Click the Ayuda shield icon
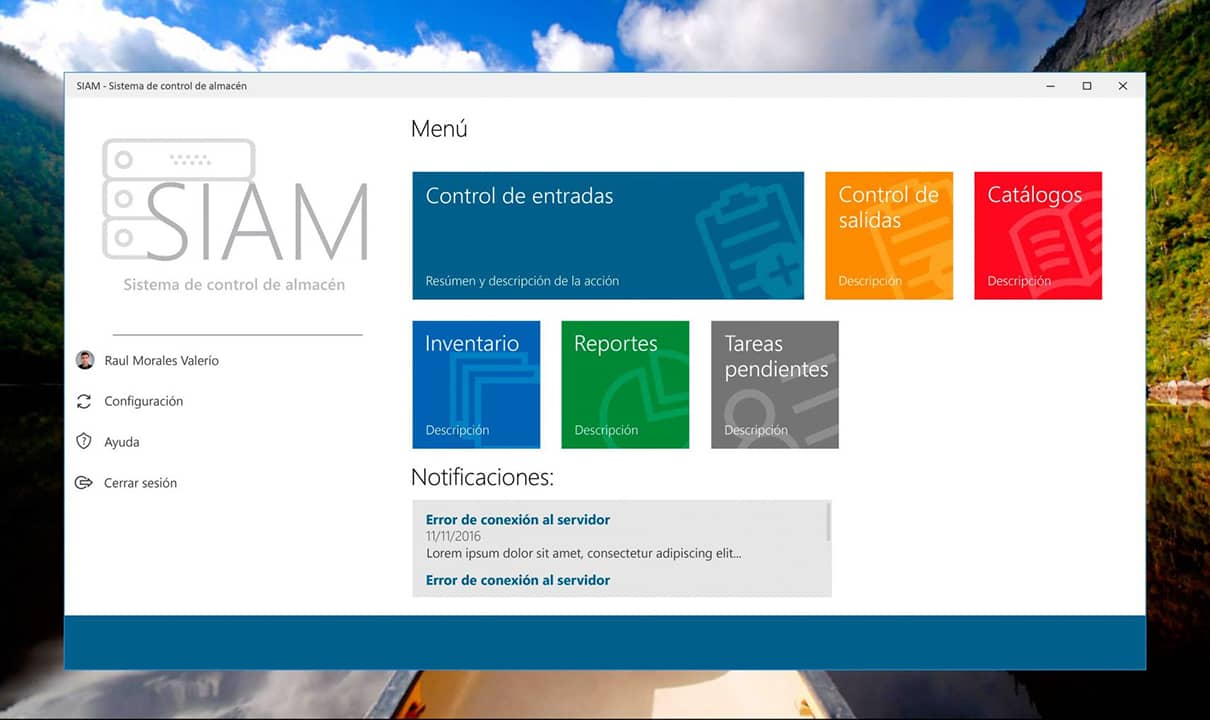The width and height of the screenshot is (1210, 720). (84, 442)
